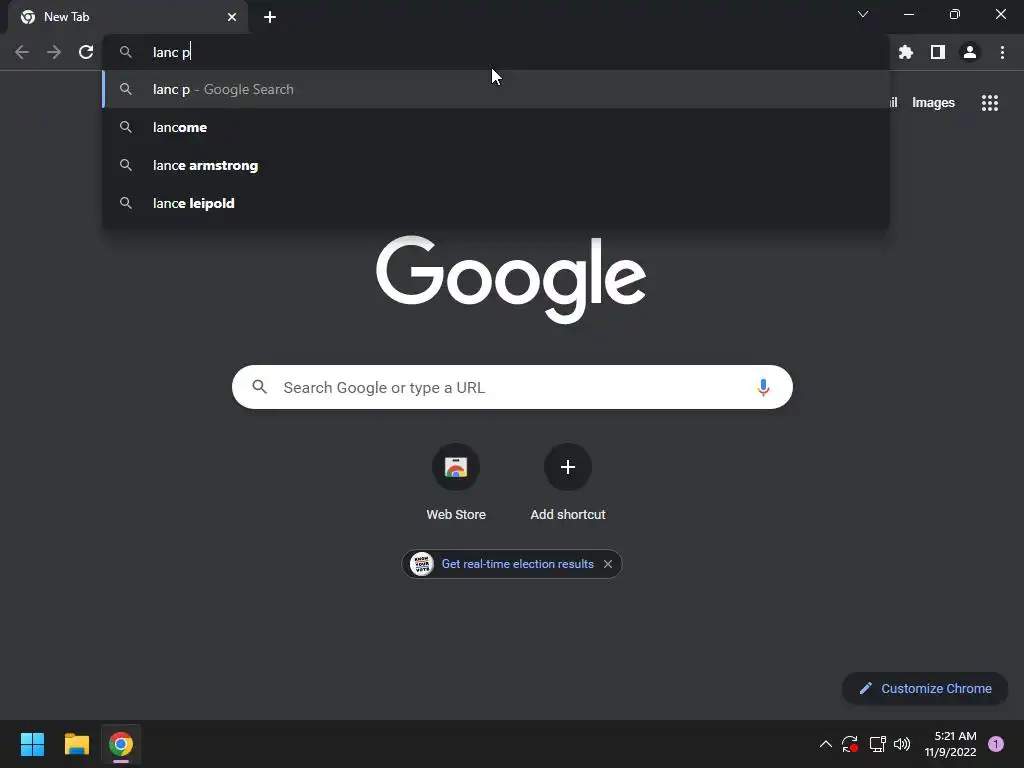
Task: Open Get real-time election results link
Action: (x=517, y=564)
